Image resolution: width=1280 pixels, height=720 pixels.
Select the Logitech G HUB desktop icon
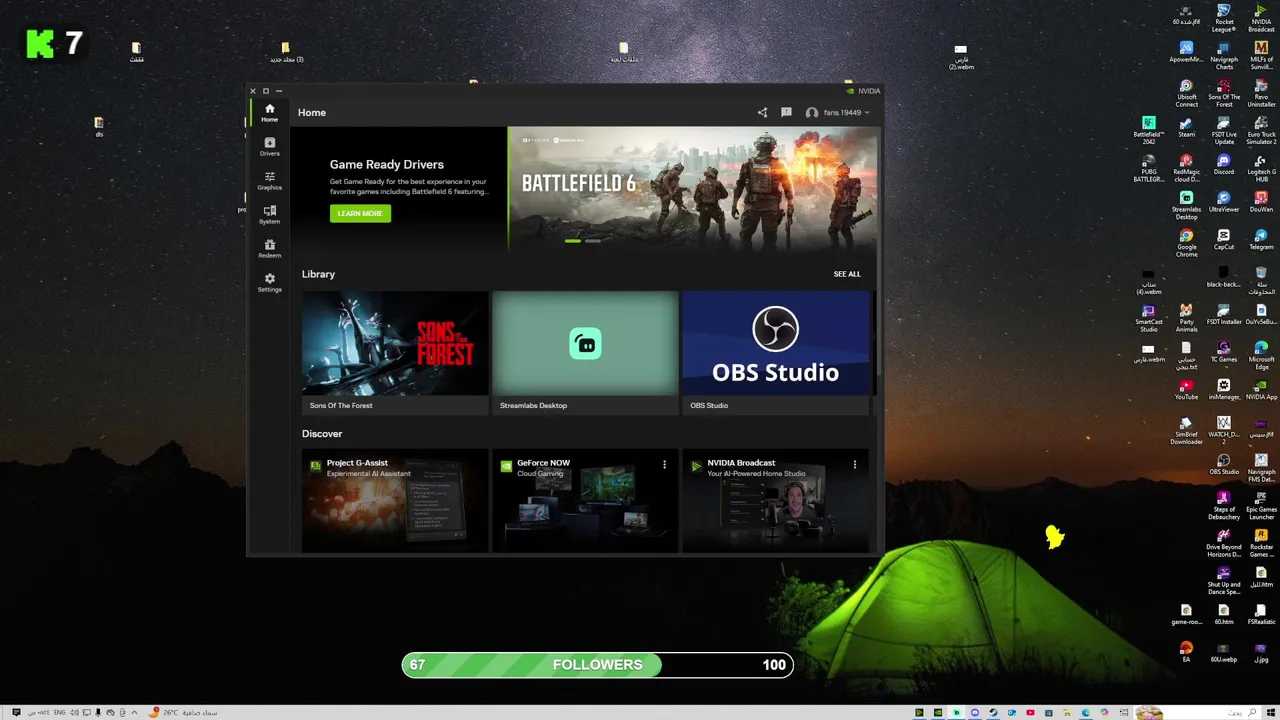1261,168
